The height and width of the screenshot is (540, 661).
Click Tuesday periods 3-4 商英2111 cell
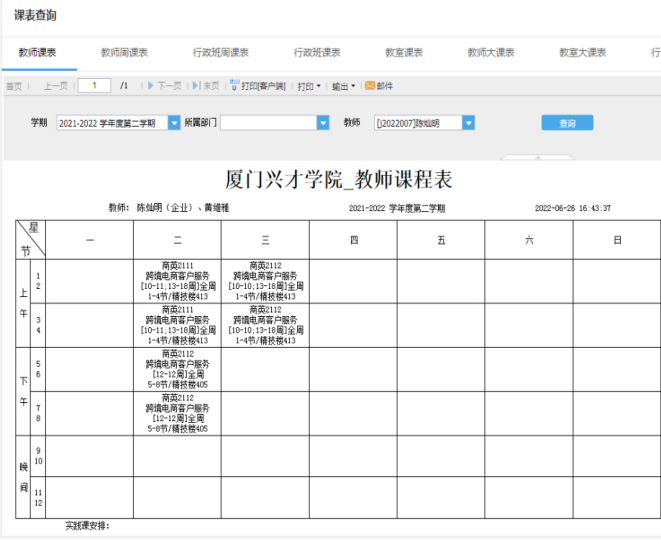[x=177, y=325]
